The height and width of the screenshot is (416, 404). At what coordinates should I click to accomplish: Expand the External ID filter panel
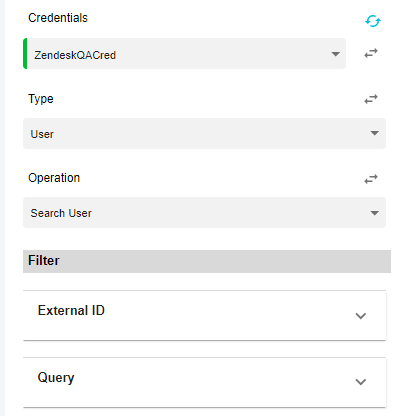(x=204, y=315)
